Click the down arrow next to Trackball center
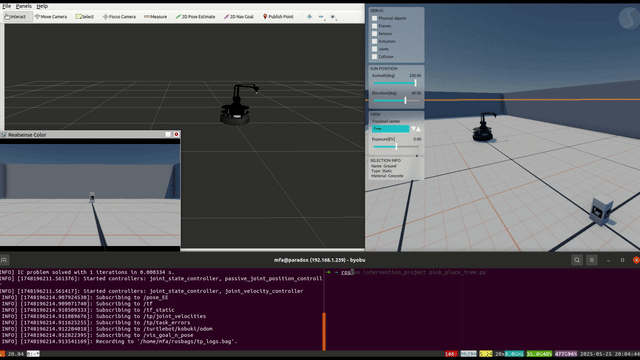Viewport: 640px width, 360px height. 413,129
